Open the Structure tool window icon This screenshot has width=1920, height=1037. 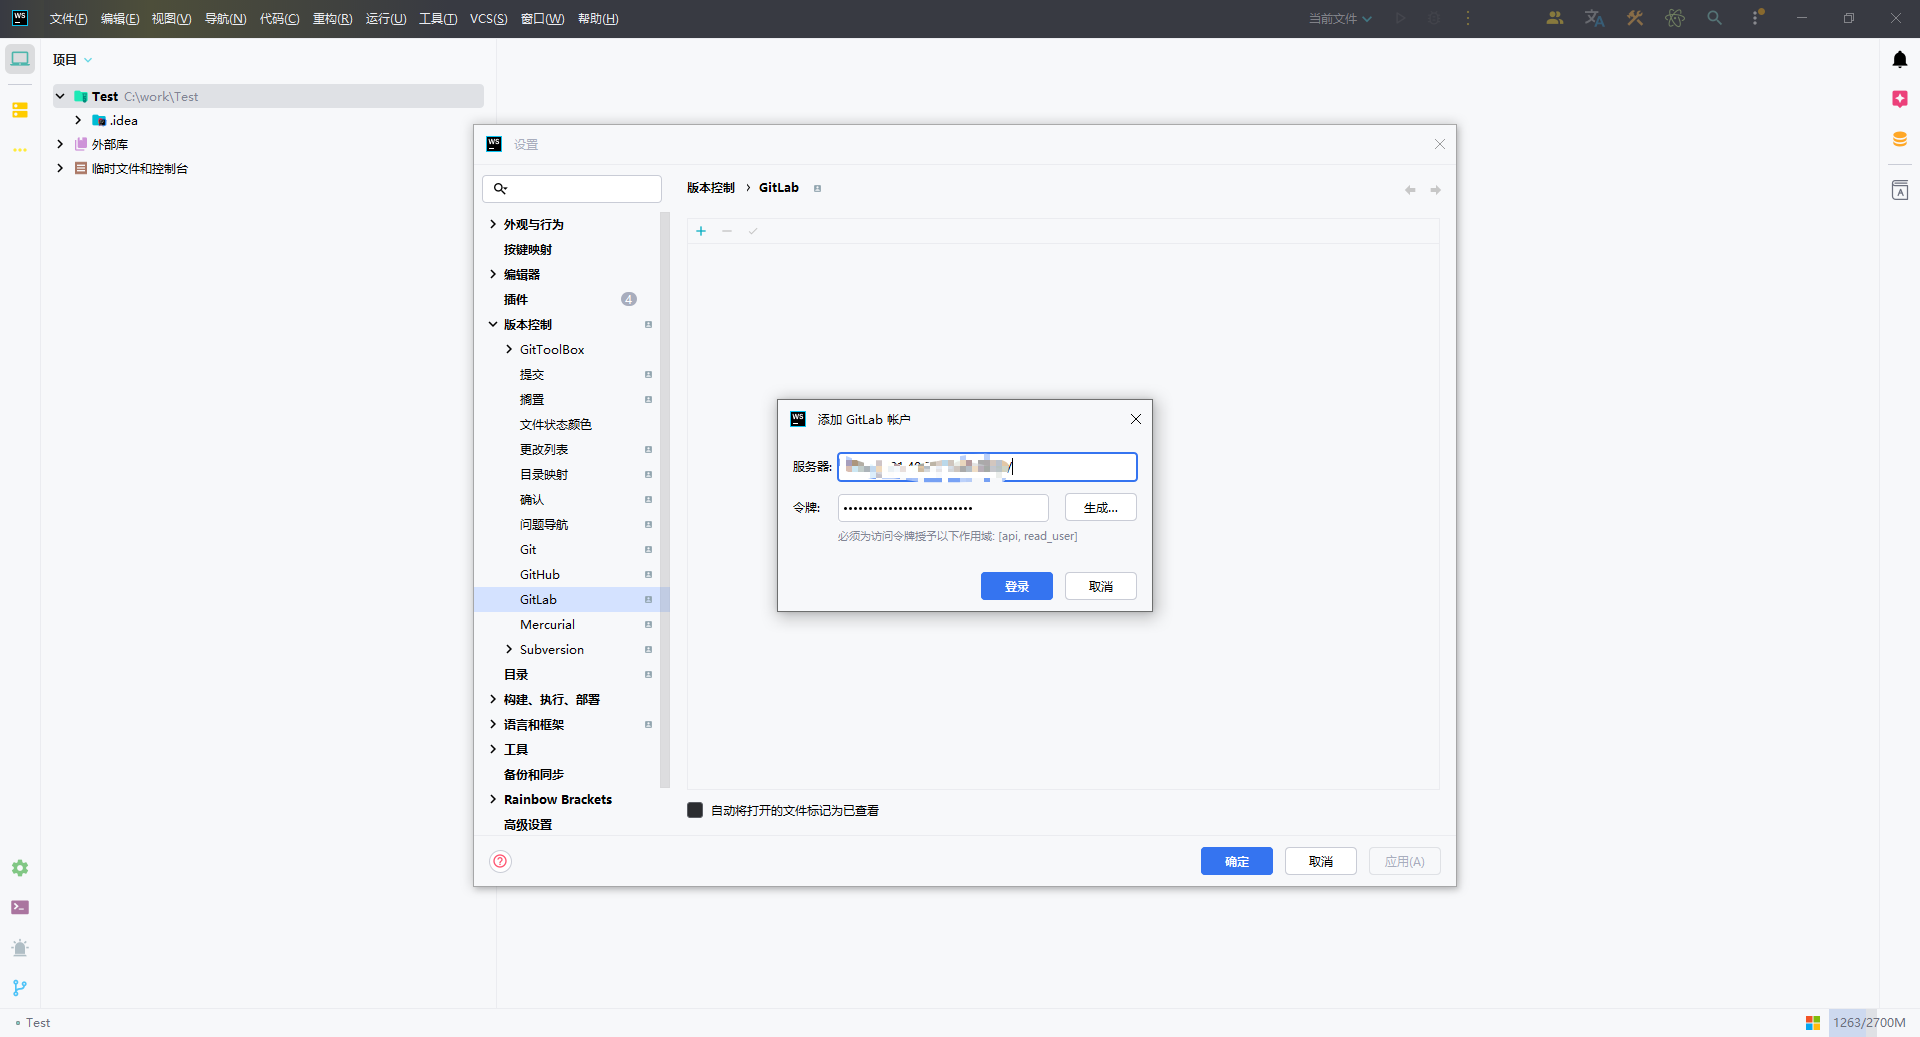click(x=20, y=110)
